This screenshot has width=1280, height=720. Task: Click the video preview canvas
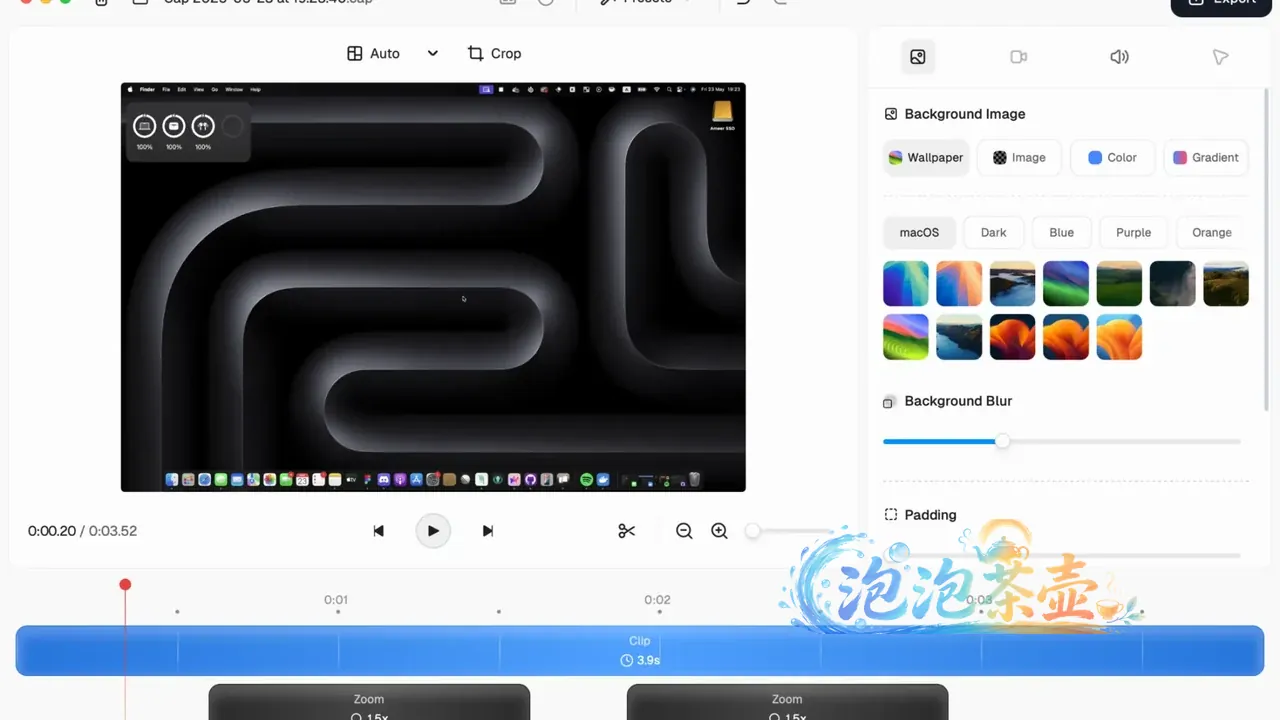(433, 287)
